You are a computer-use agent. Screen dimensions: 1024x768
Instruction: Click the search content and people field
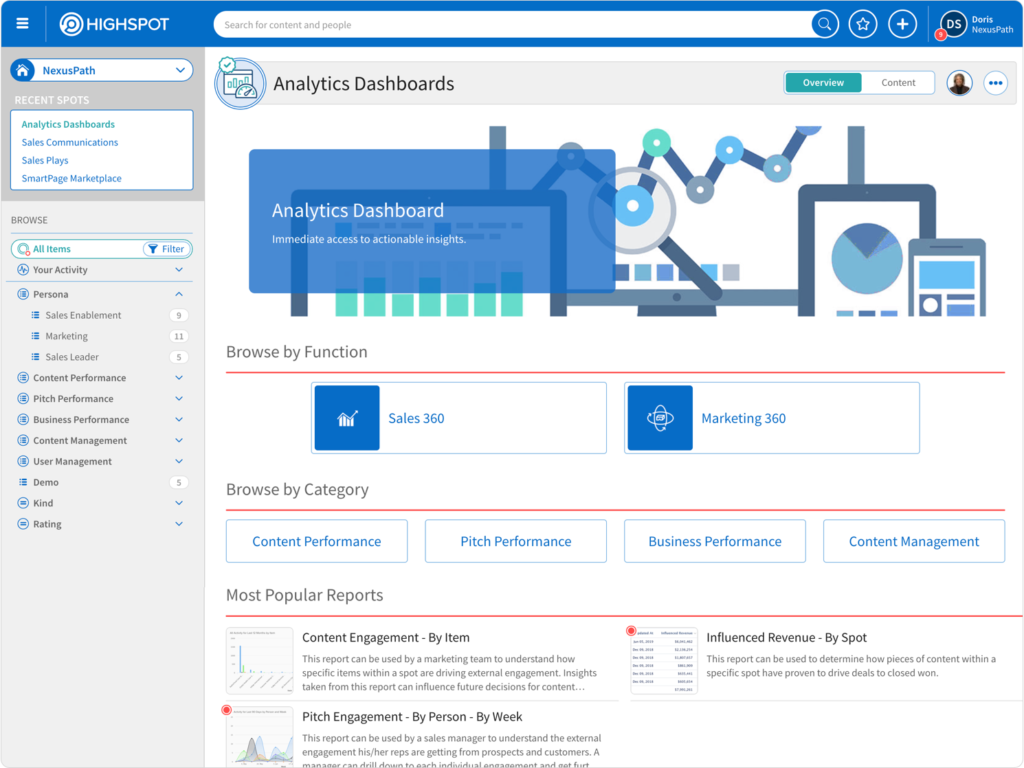(513, 25)
